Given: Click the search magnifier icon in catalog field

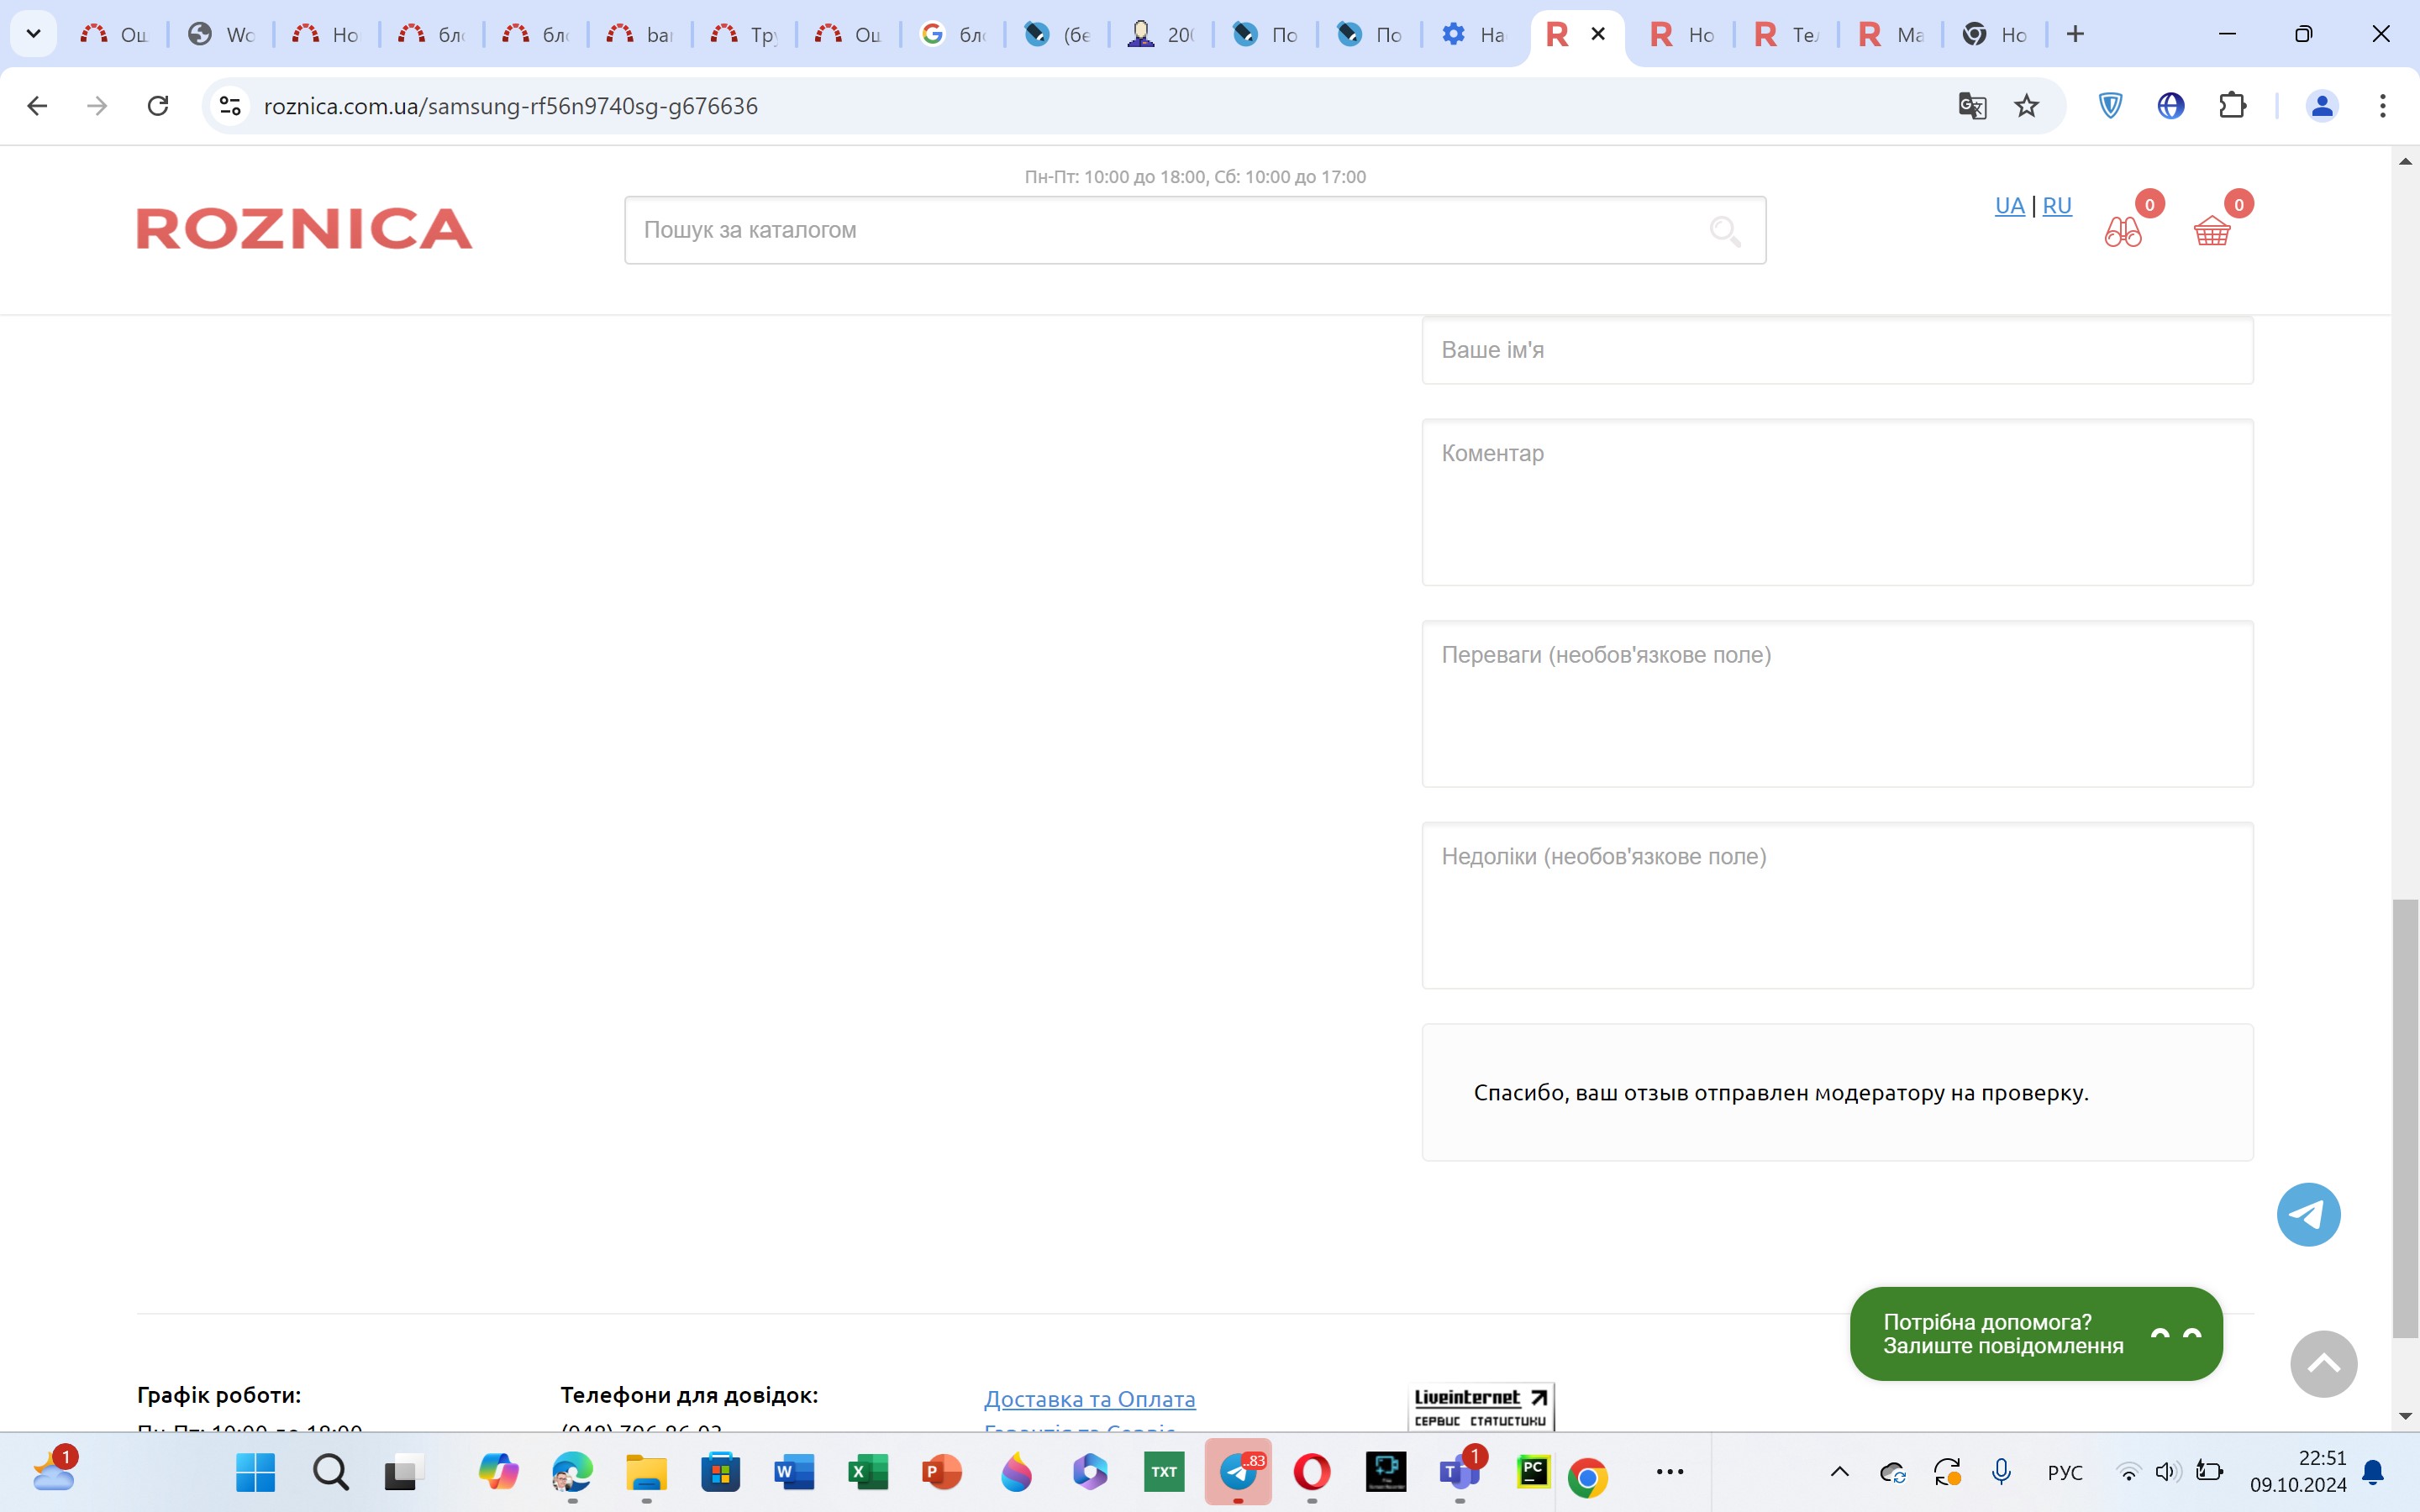Looking at the screenshot, I should click(1724, 231).
